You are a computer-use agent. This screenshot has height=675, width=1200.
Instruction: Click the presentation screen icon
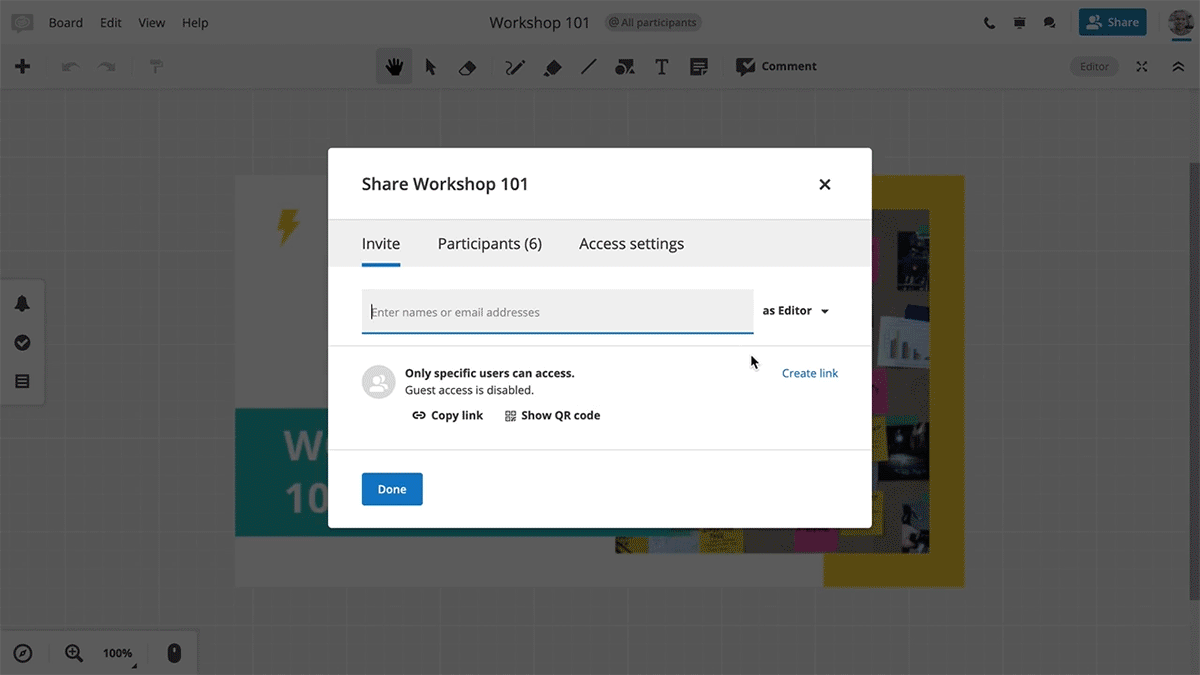click(1019, 22)
